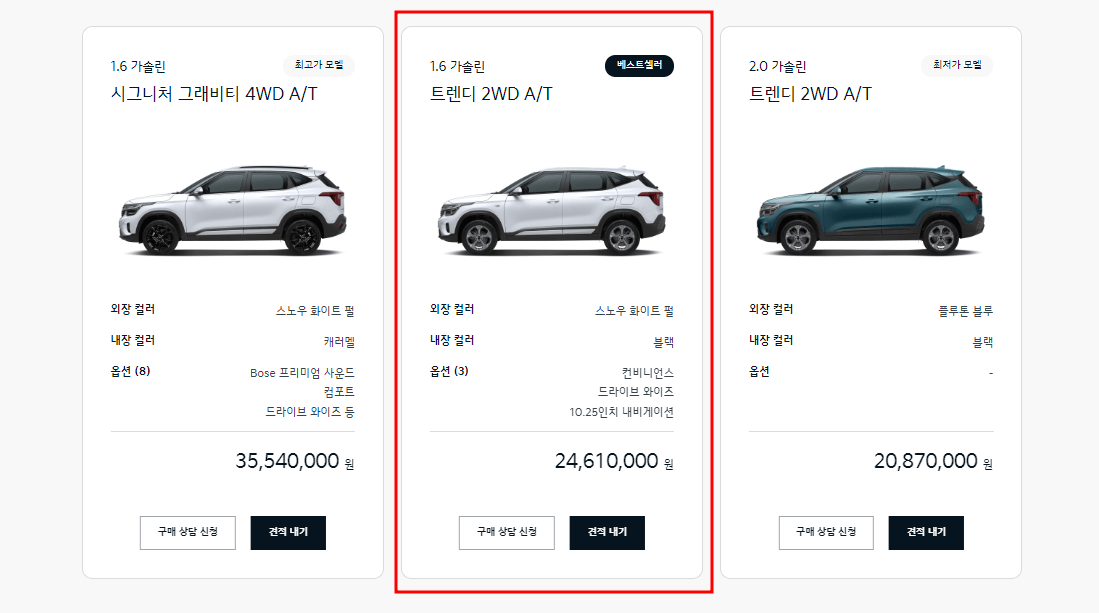The height and width of the screenshot is (613, 1099).
Task: Expand the 옵션 (3) list on the middle card
Action: tap(447, 374)
